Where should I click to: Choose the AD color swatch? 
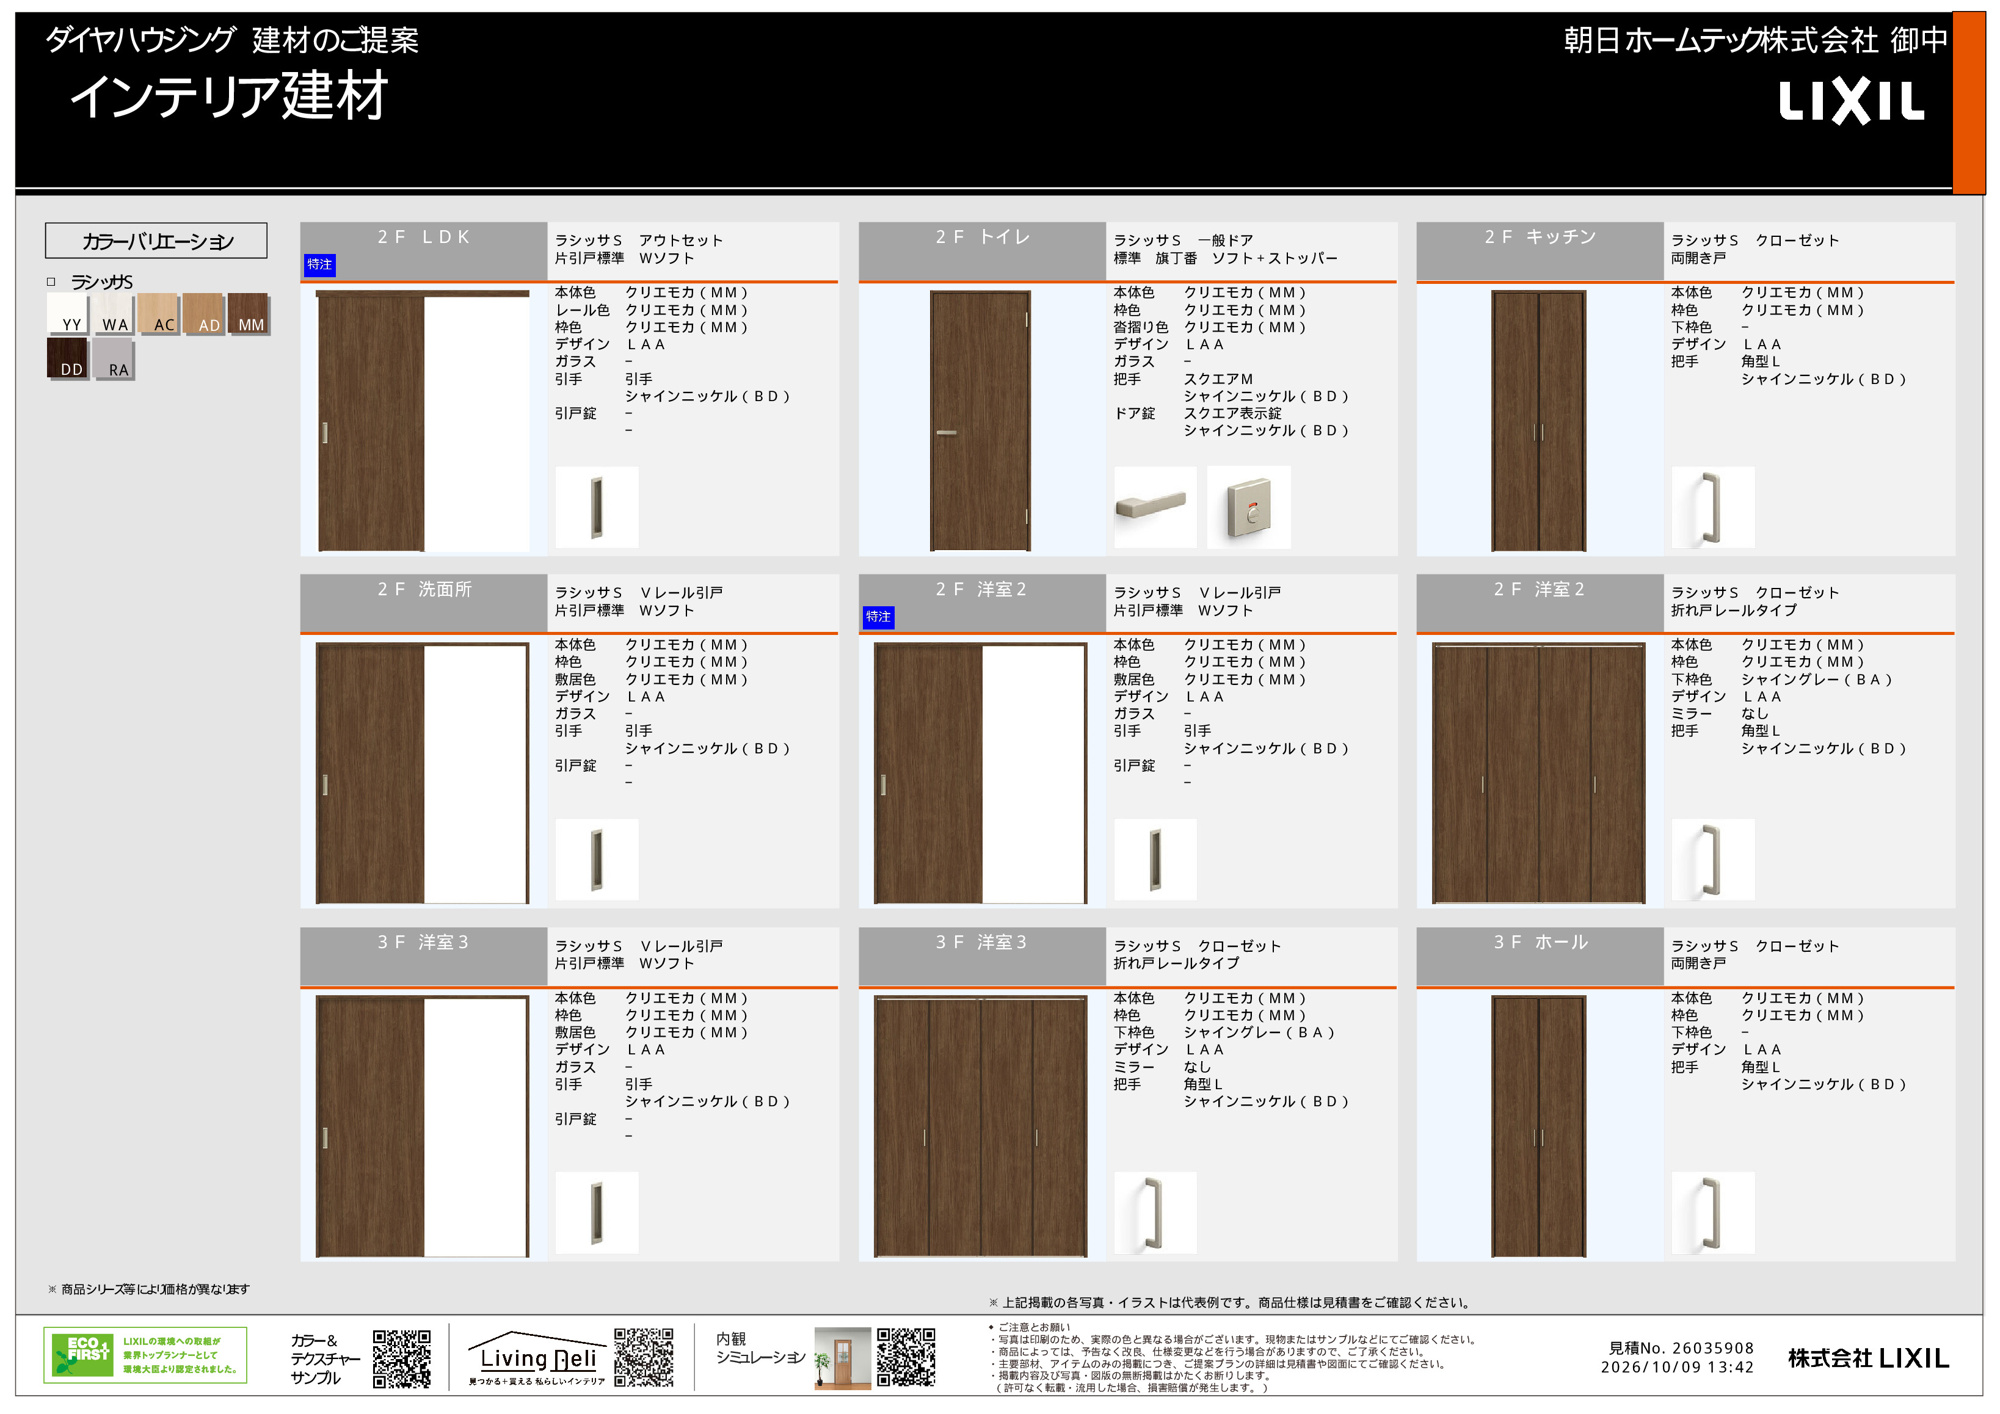tap(203, 313)
